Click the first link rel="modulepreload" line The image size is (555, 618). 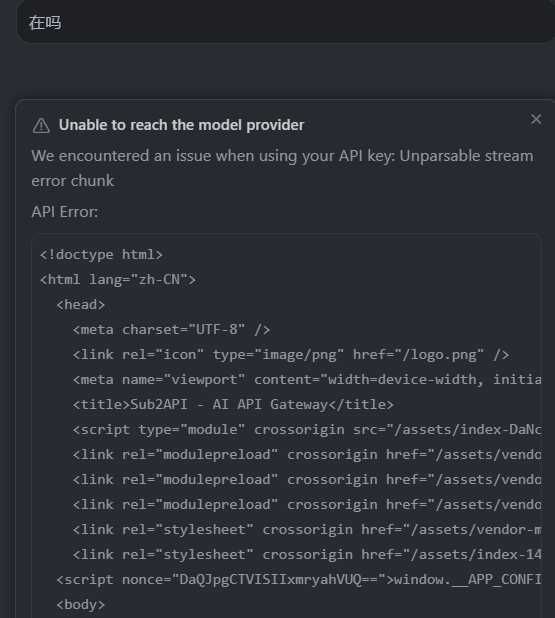click(x=307, y=455)
